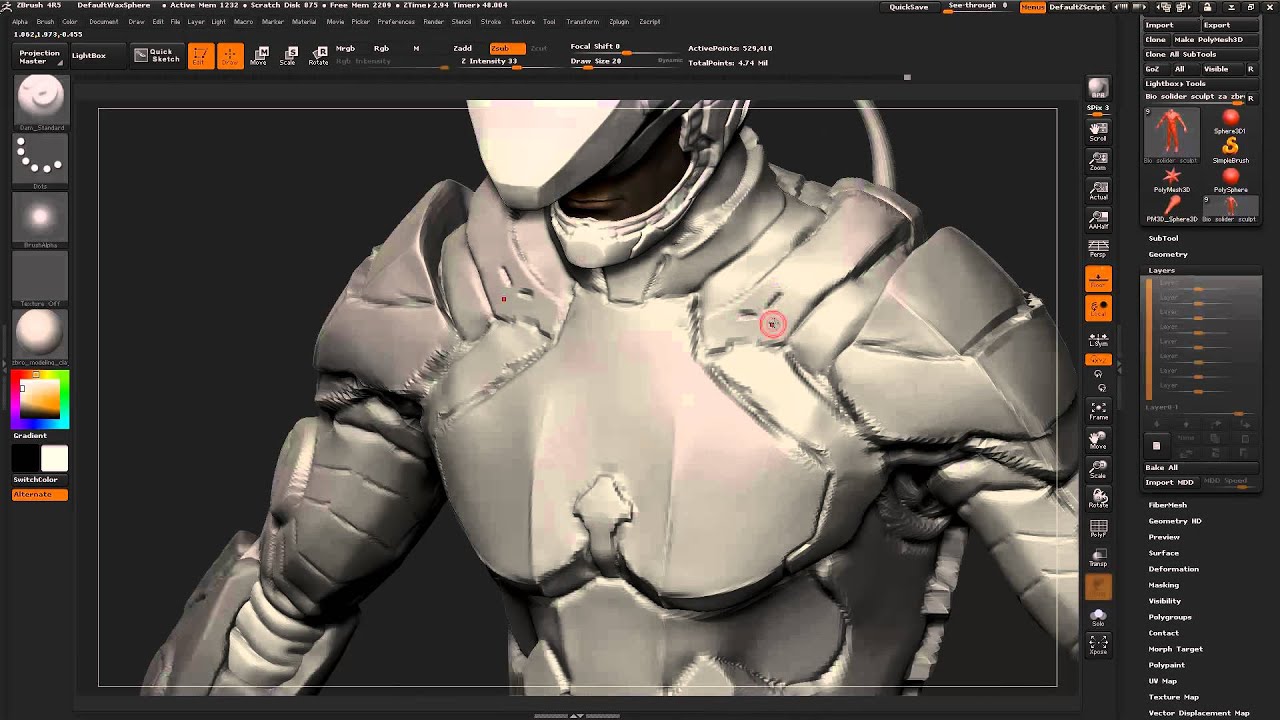Image resolution: width=1280 pixels, height=720 pixels.
Task: Activate Edit mode in top shelf
Action: [x=199, y=56]
